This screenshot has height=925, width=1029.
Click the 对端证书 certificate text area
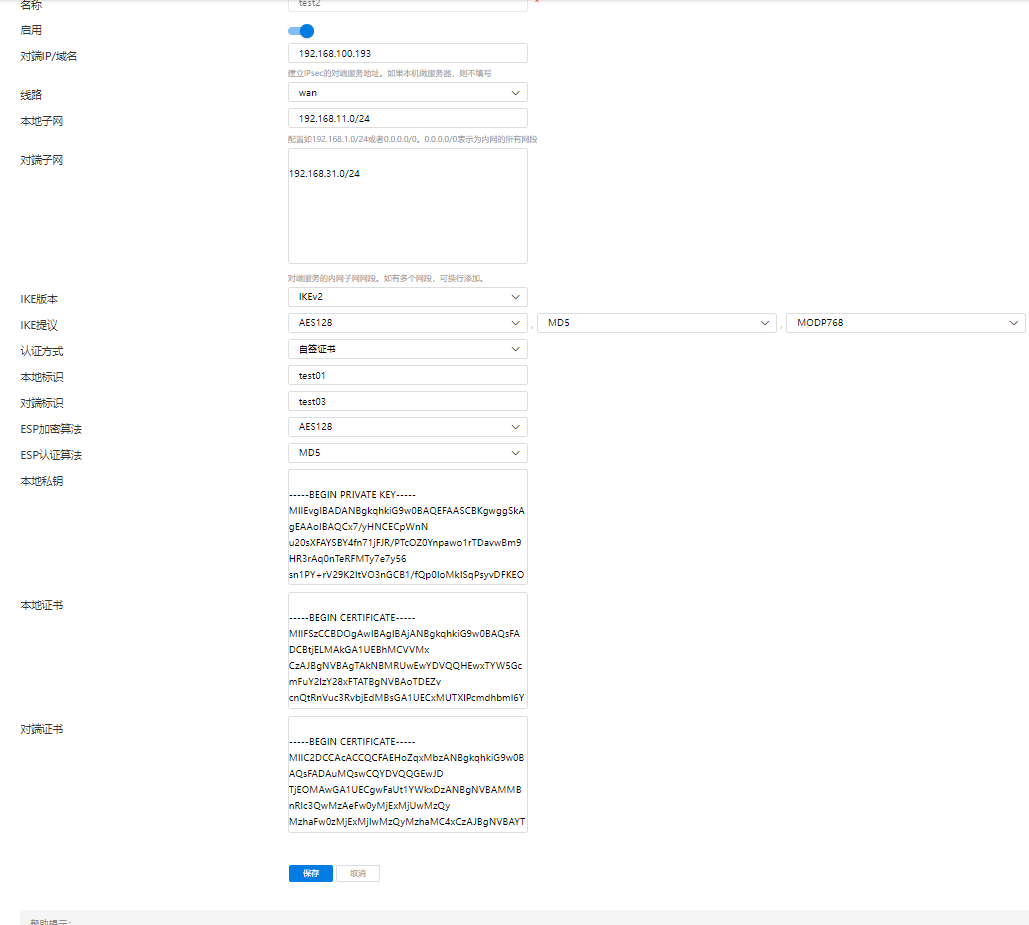407,774
